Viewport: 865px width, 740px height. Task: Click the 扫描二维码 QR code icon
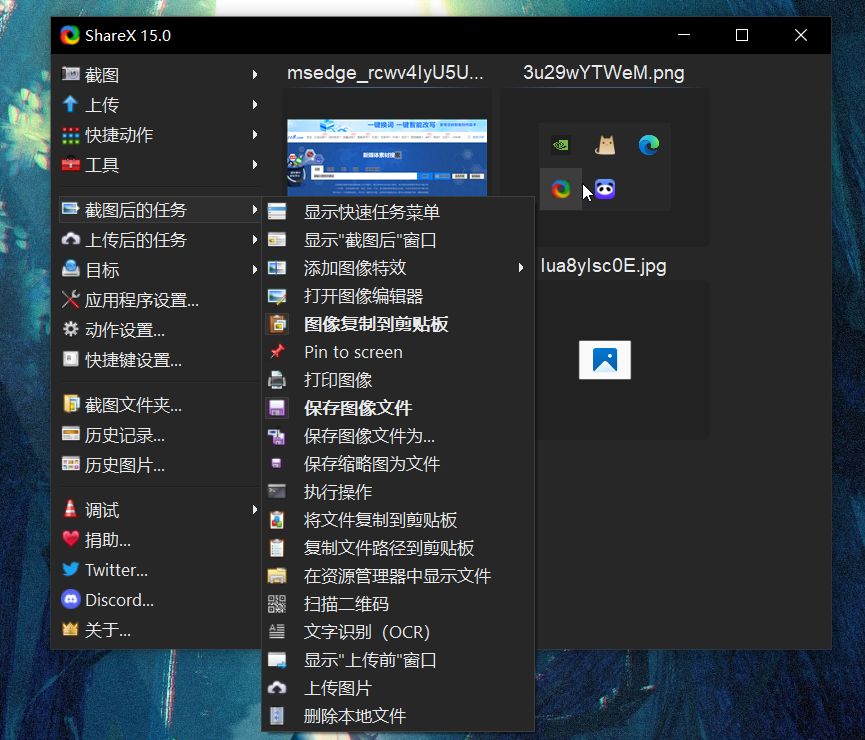click(x=277, y=604)
